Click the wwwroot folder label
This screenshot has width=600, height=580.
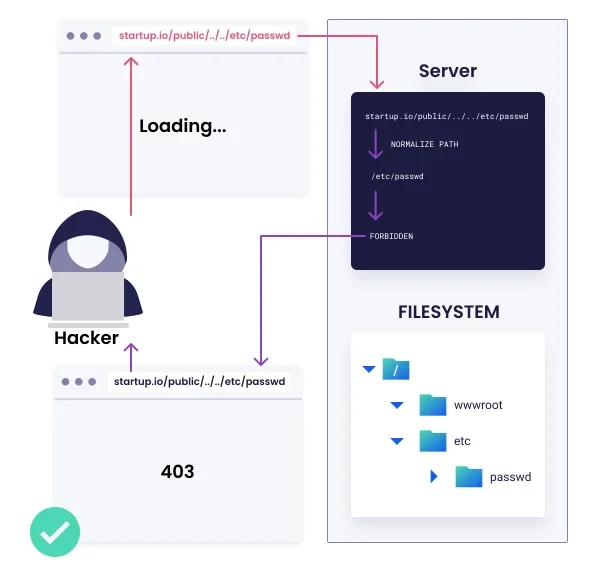(x=478, y=405)
